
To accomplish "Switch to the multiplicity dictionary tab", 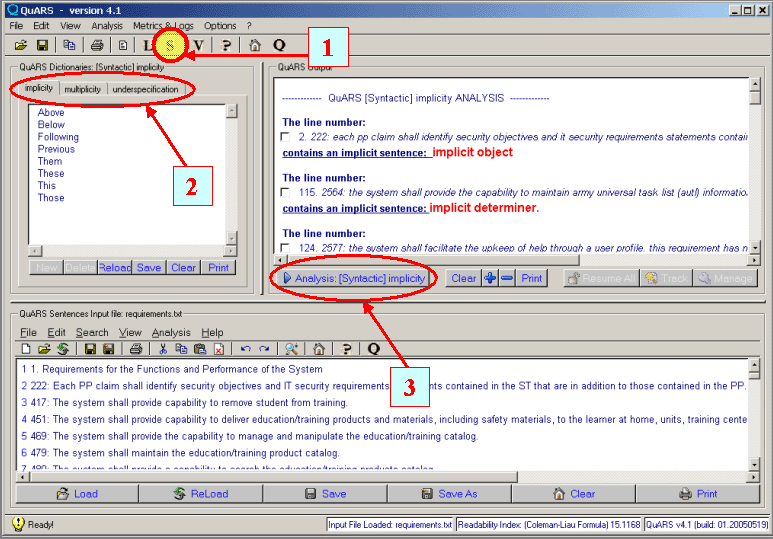I will [82, 89].
